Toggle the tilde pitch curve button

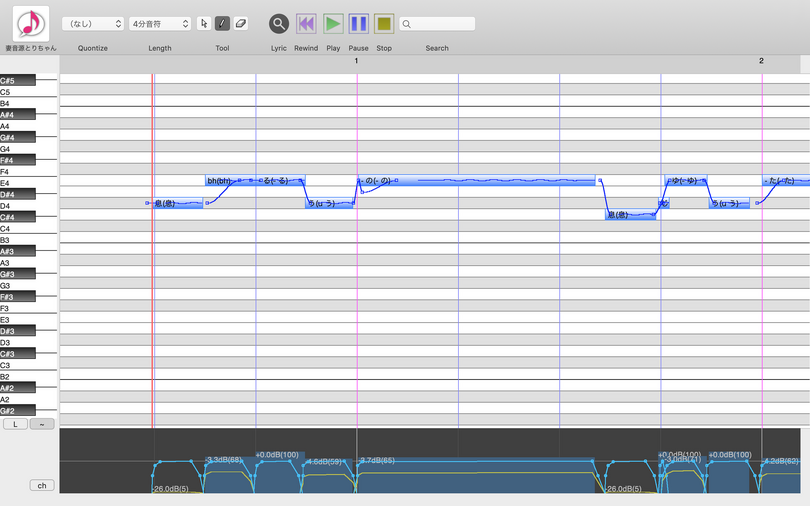pyautogui.click(x=42, y=424)
